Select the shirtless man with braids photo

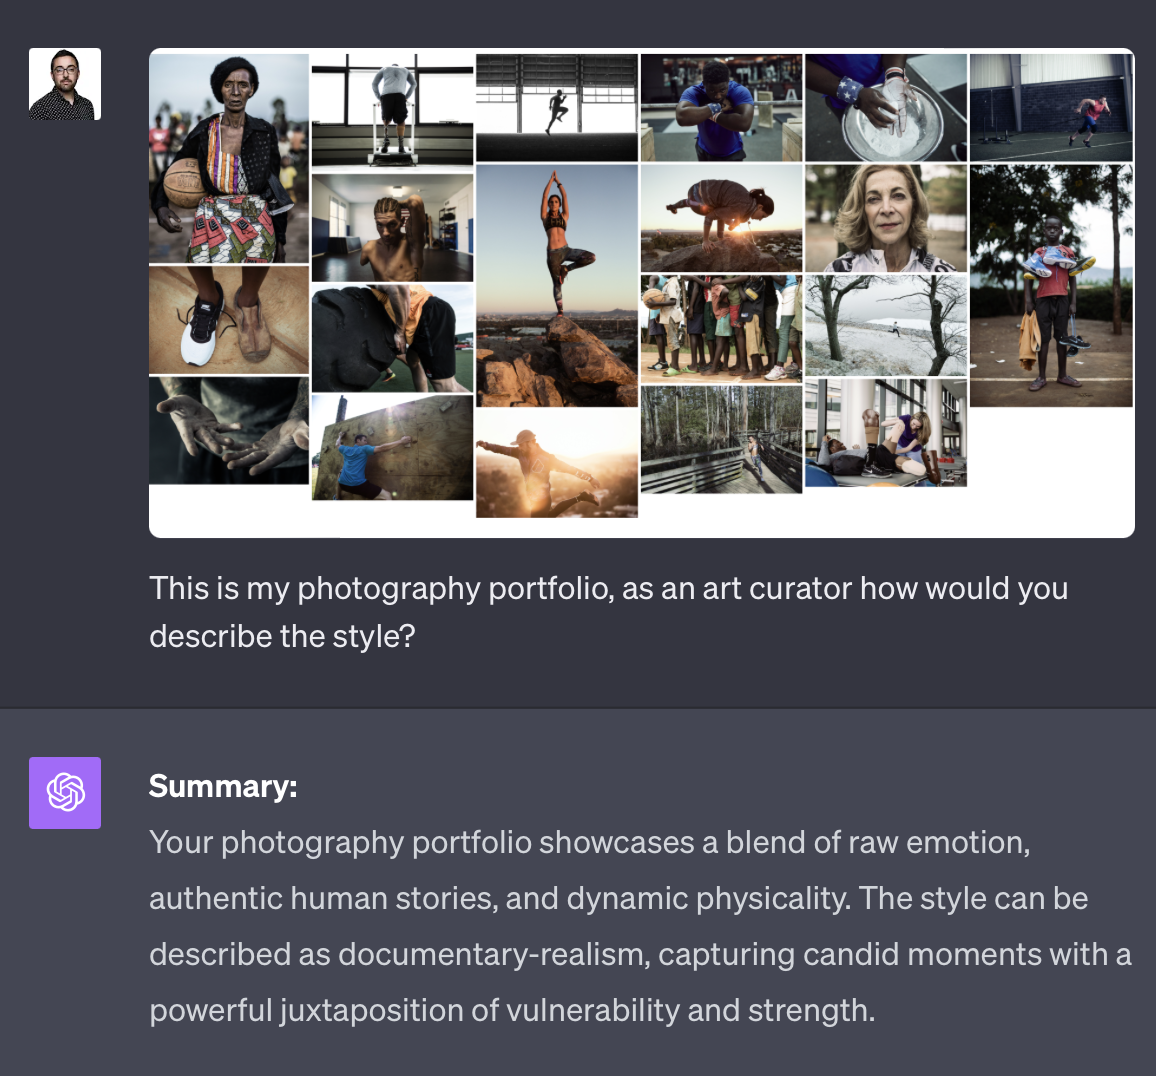click(x=392, y=227)
